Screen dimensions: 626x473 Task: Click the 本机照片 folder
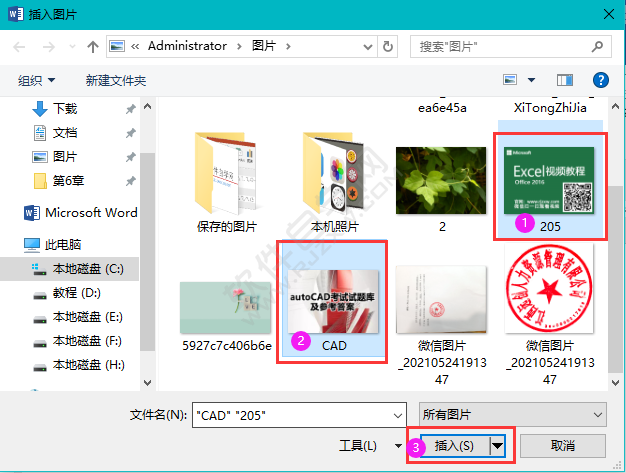tap(335, 183)
